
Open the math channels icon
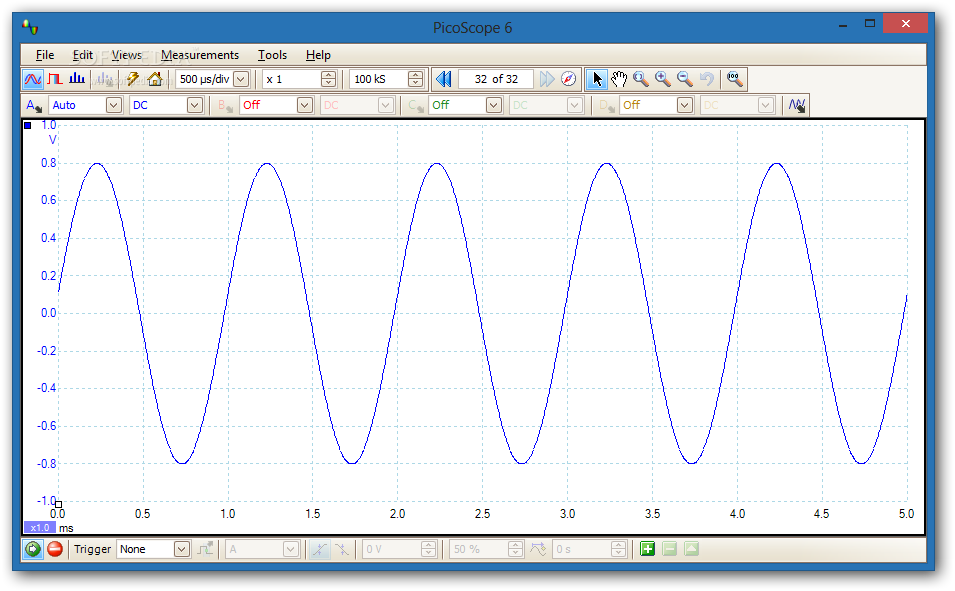point(797,105)
